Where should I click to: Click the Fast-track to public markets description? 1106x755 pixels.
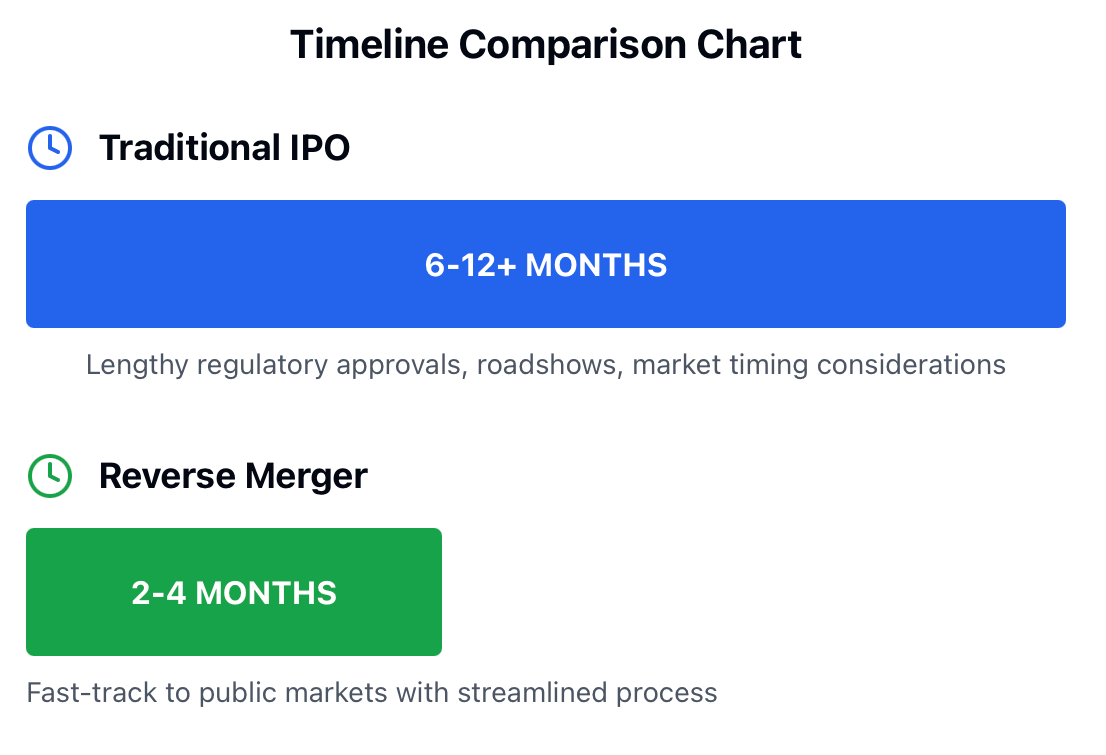pyautogui.click(x=372, y=693)
